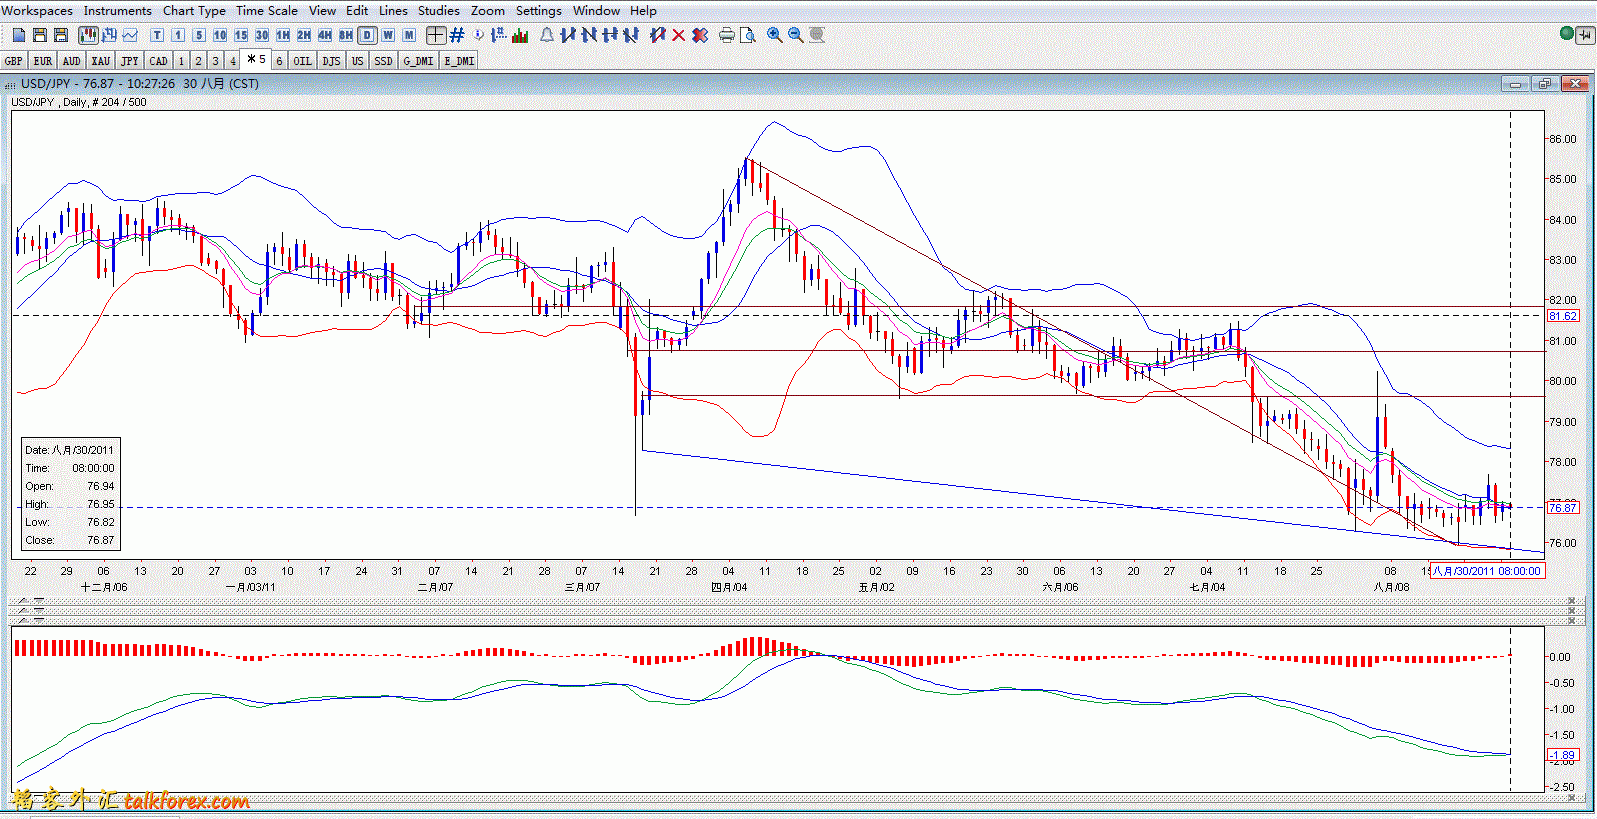Reset zoom with the greyed magnifier icon
The image size is (1597, 819).
coord(817,35)
